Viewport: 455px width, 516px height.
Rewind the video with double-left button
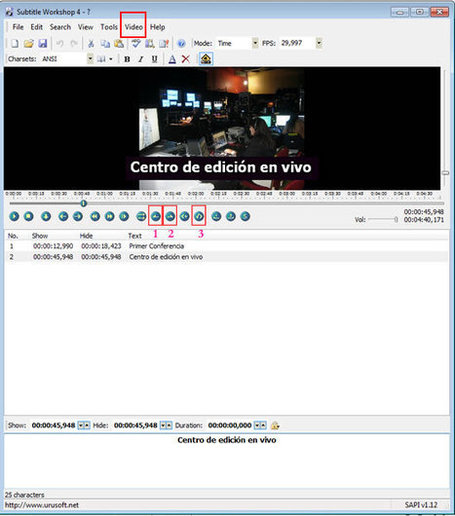tap(95, 216)
